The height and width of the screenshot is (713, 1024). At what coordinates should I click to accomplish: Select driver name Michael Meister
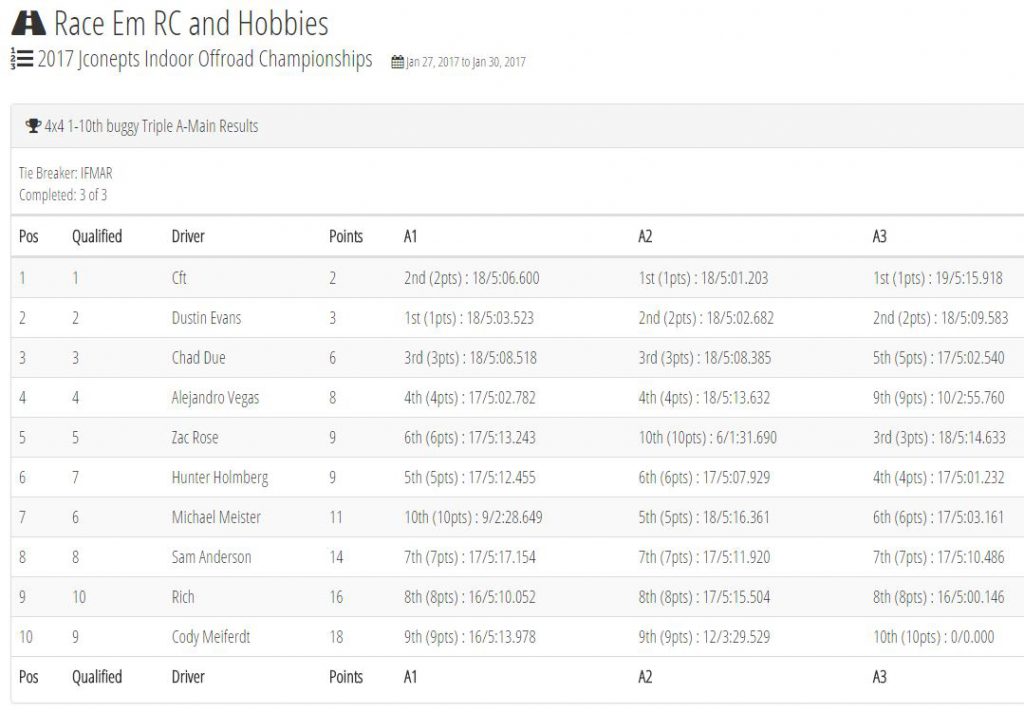point(216,517)
